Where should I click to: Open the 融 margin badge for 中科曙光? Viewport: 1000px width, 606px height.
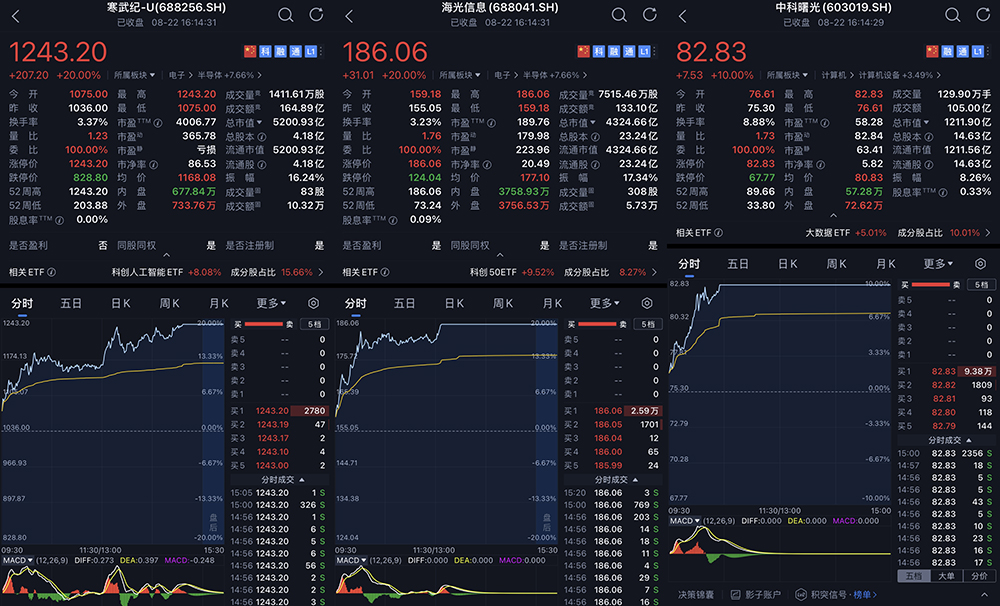[x=948, y=51]
